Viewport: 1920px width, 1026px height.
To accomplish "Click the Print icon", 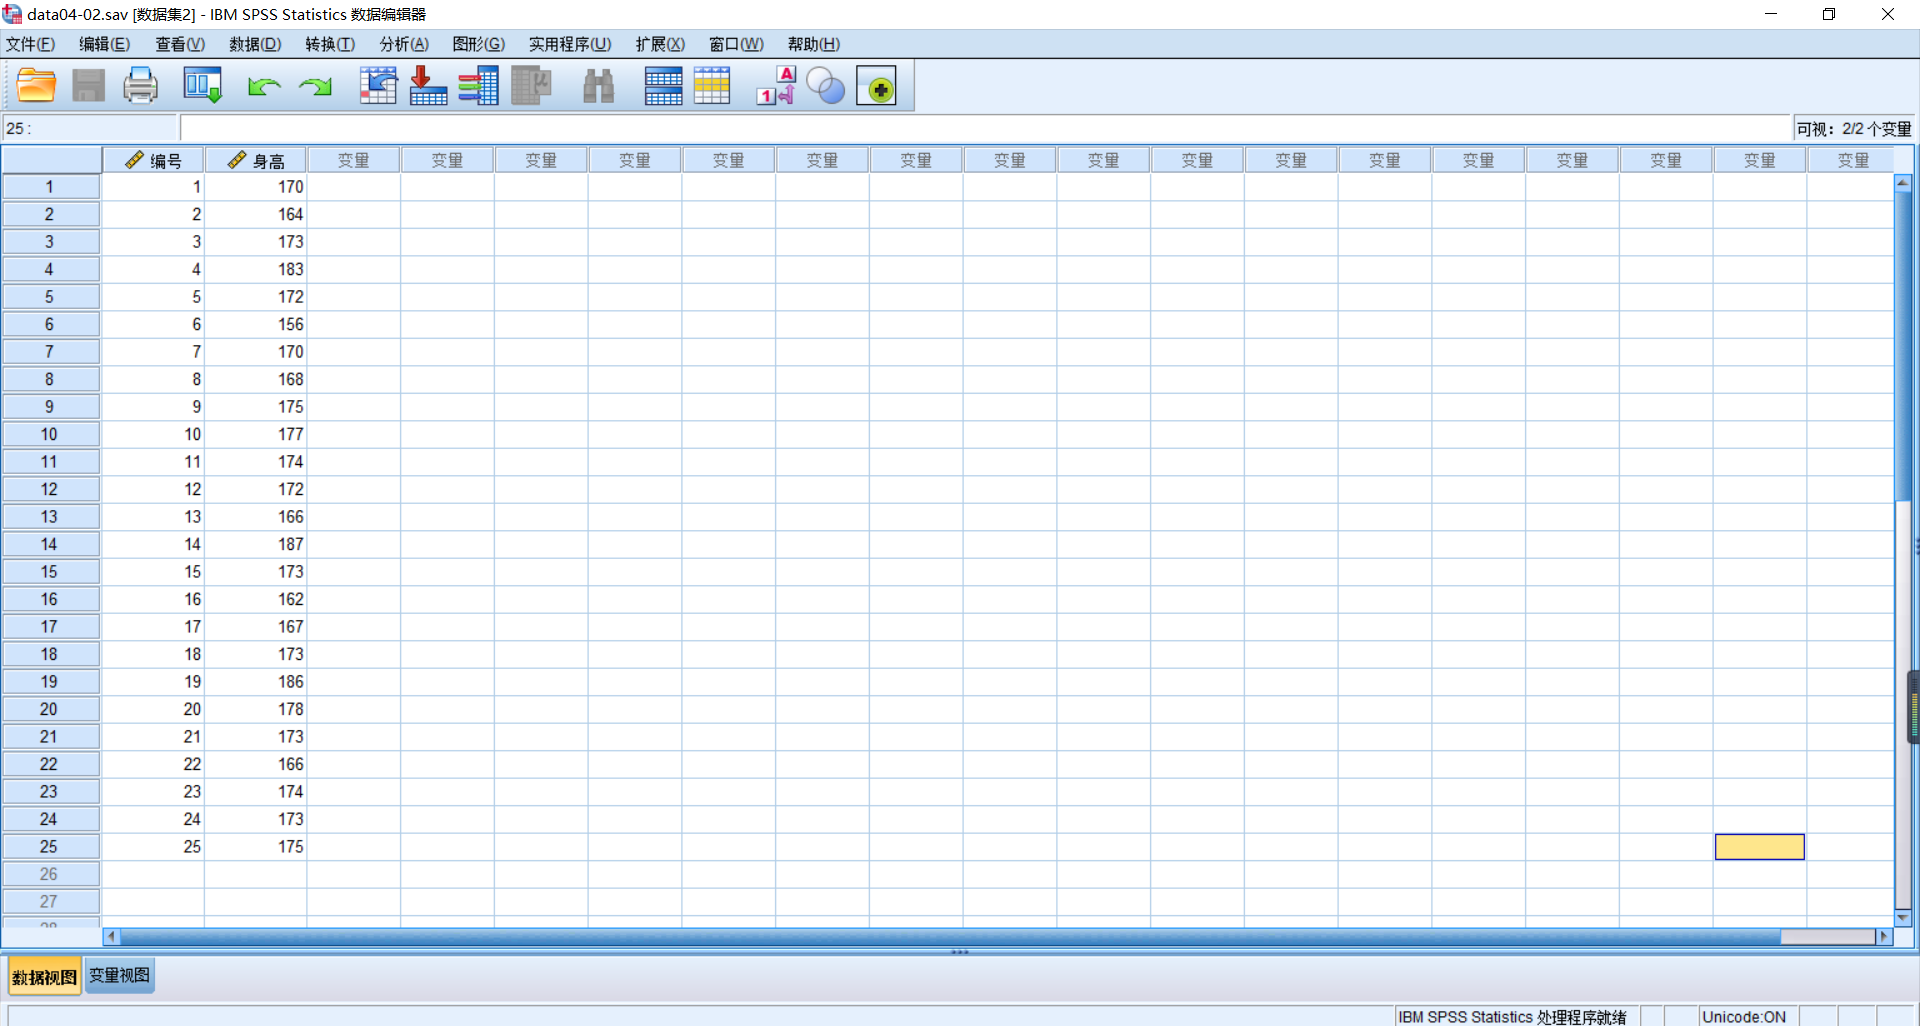I will (x=140, y=86).
